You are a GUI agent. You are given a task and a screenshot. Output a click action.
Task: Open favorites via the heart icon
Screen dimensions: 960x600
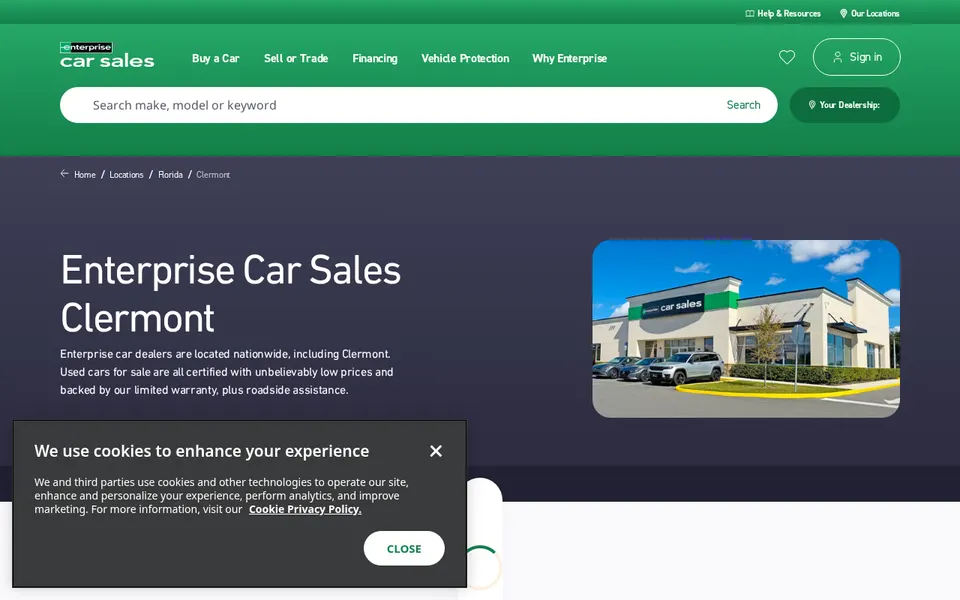(787, 57)
